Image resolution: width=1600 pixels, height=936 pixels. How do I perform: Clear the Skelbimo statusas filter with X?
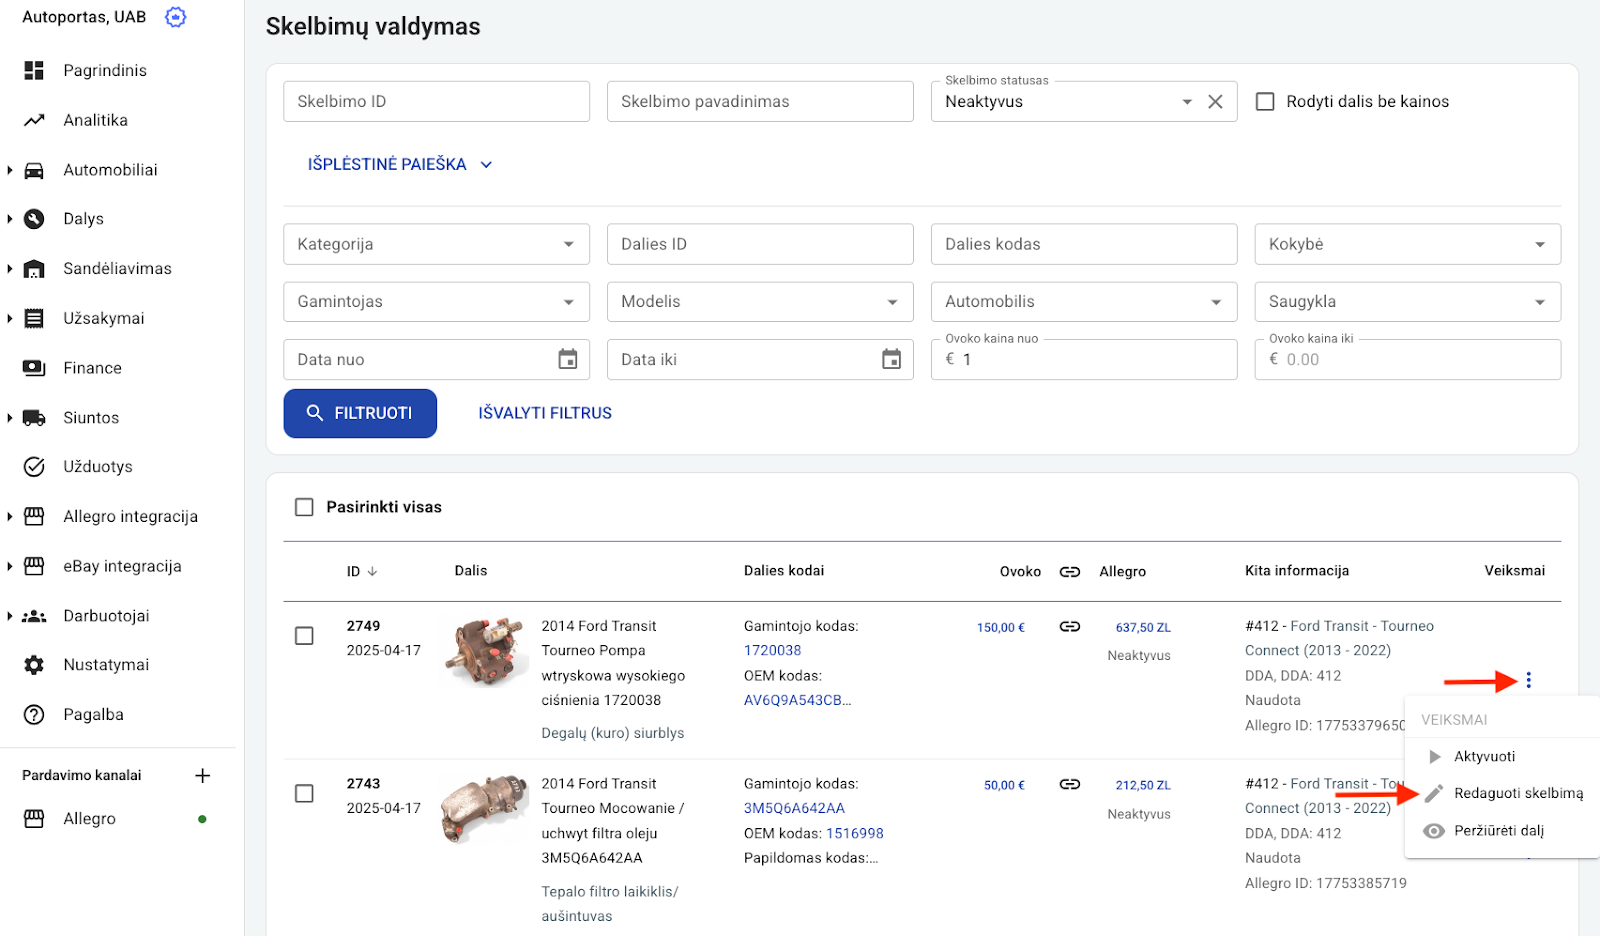[x=1215, y=102]
